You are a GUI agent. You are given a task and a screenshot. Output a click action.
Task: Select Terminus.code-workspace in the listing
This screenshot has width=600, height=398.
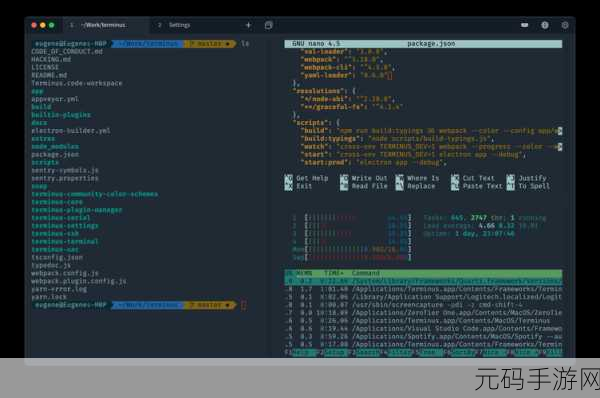point(77,83)
